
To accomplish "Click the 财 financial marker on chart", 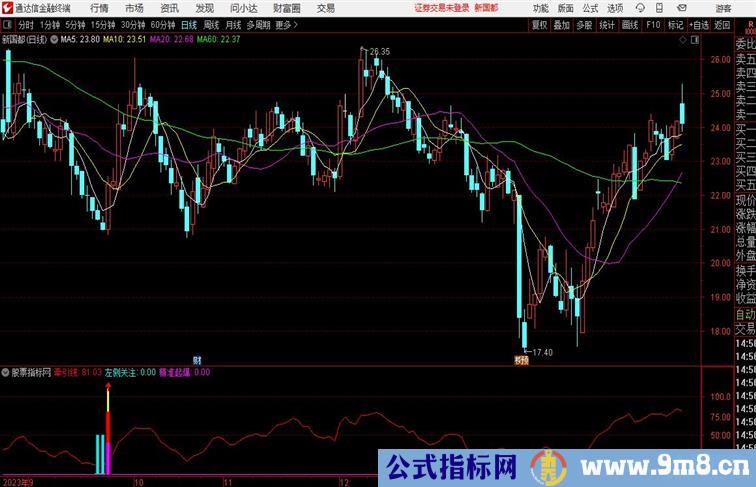I will click(x=198, y=359).
